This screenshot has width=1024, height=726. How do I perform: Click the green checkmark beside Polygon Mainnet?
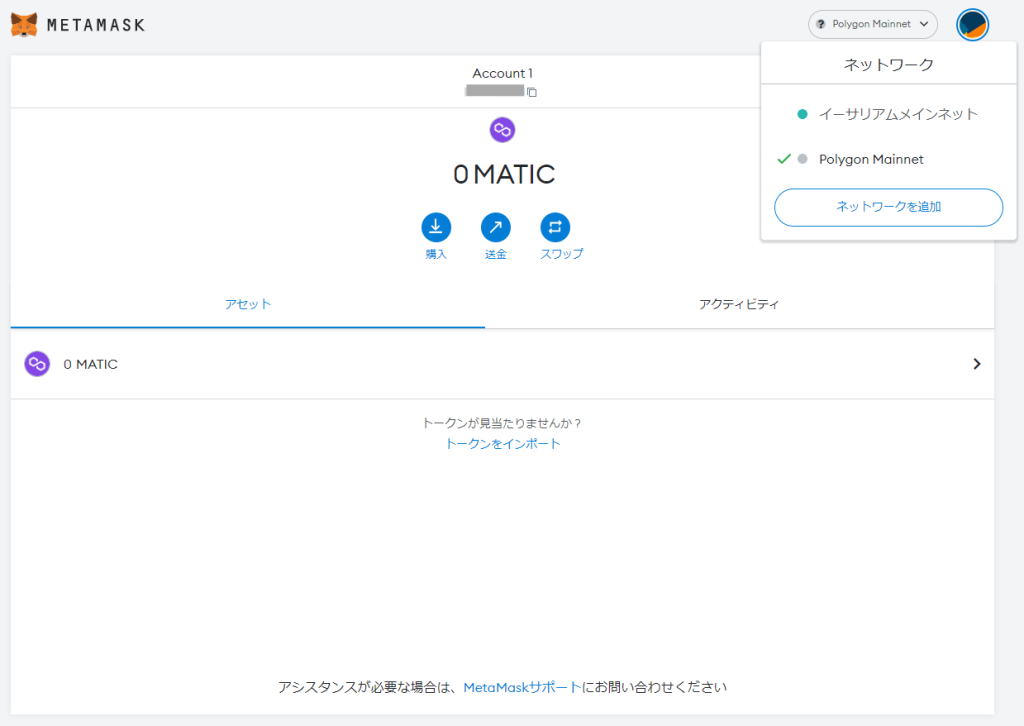pos(784,159)
